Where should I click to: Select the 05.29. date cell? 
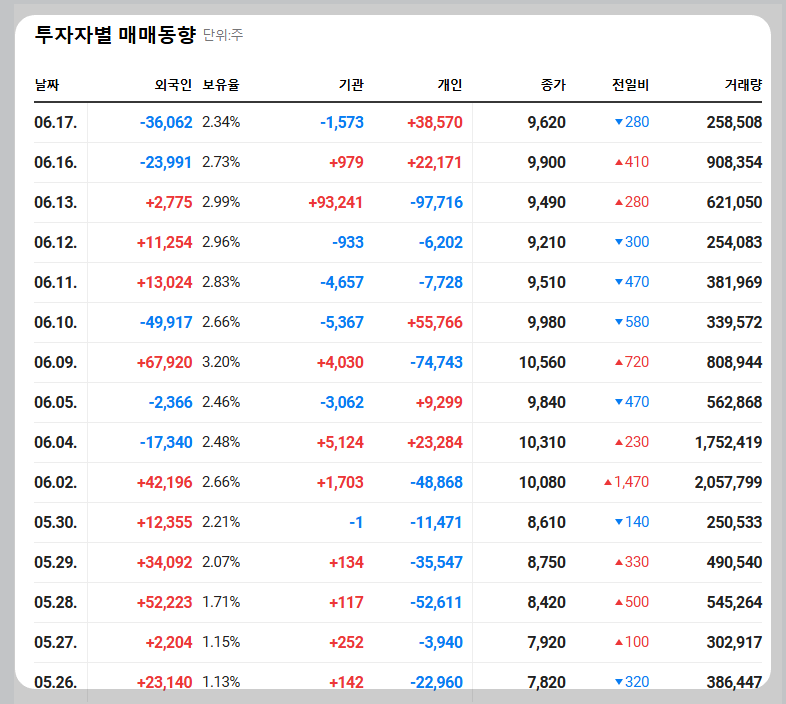click(x=56, y=563)
